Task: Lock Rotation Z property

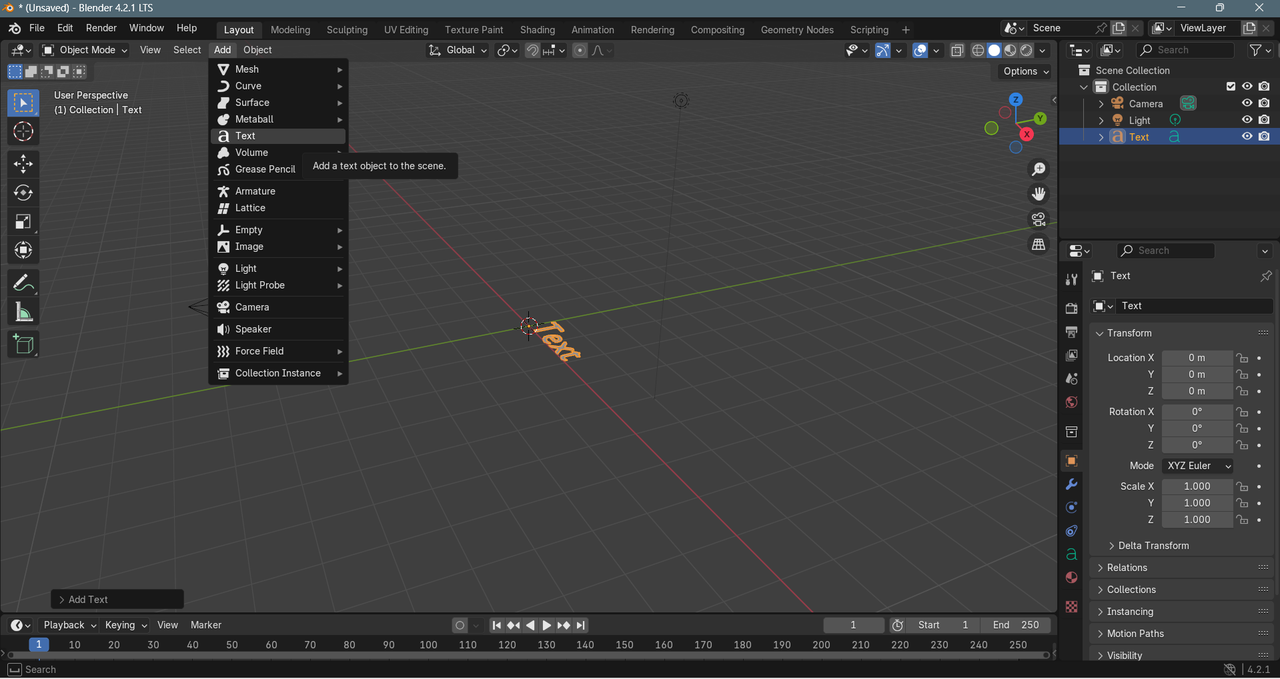Action: click(x=1241, y=445)
